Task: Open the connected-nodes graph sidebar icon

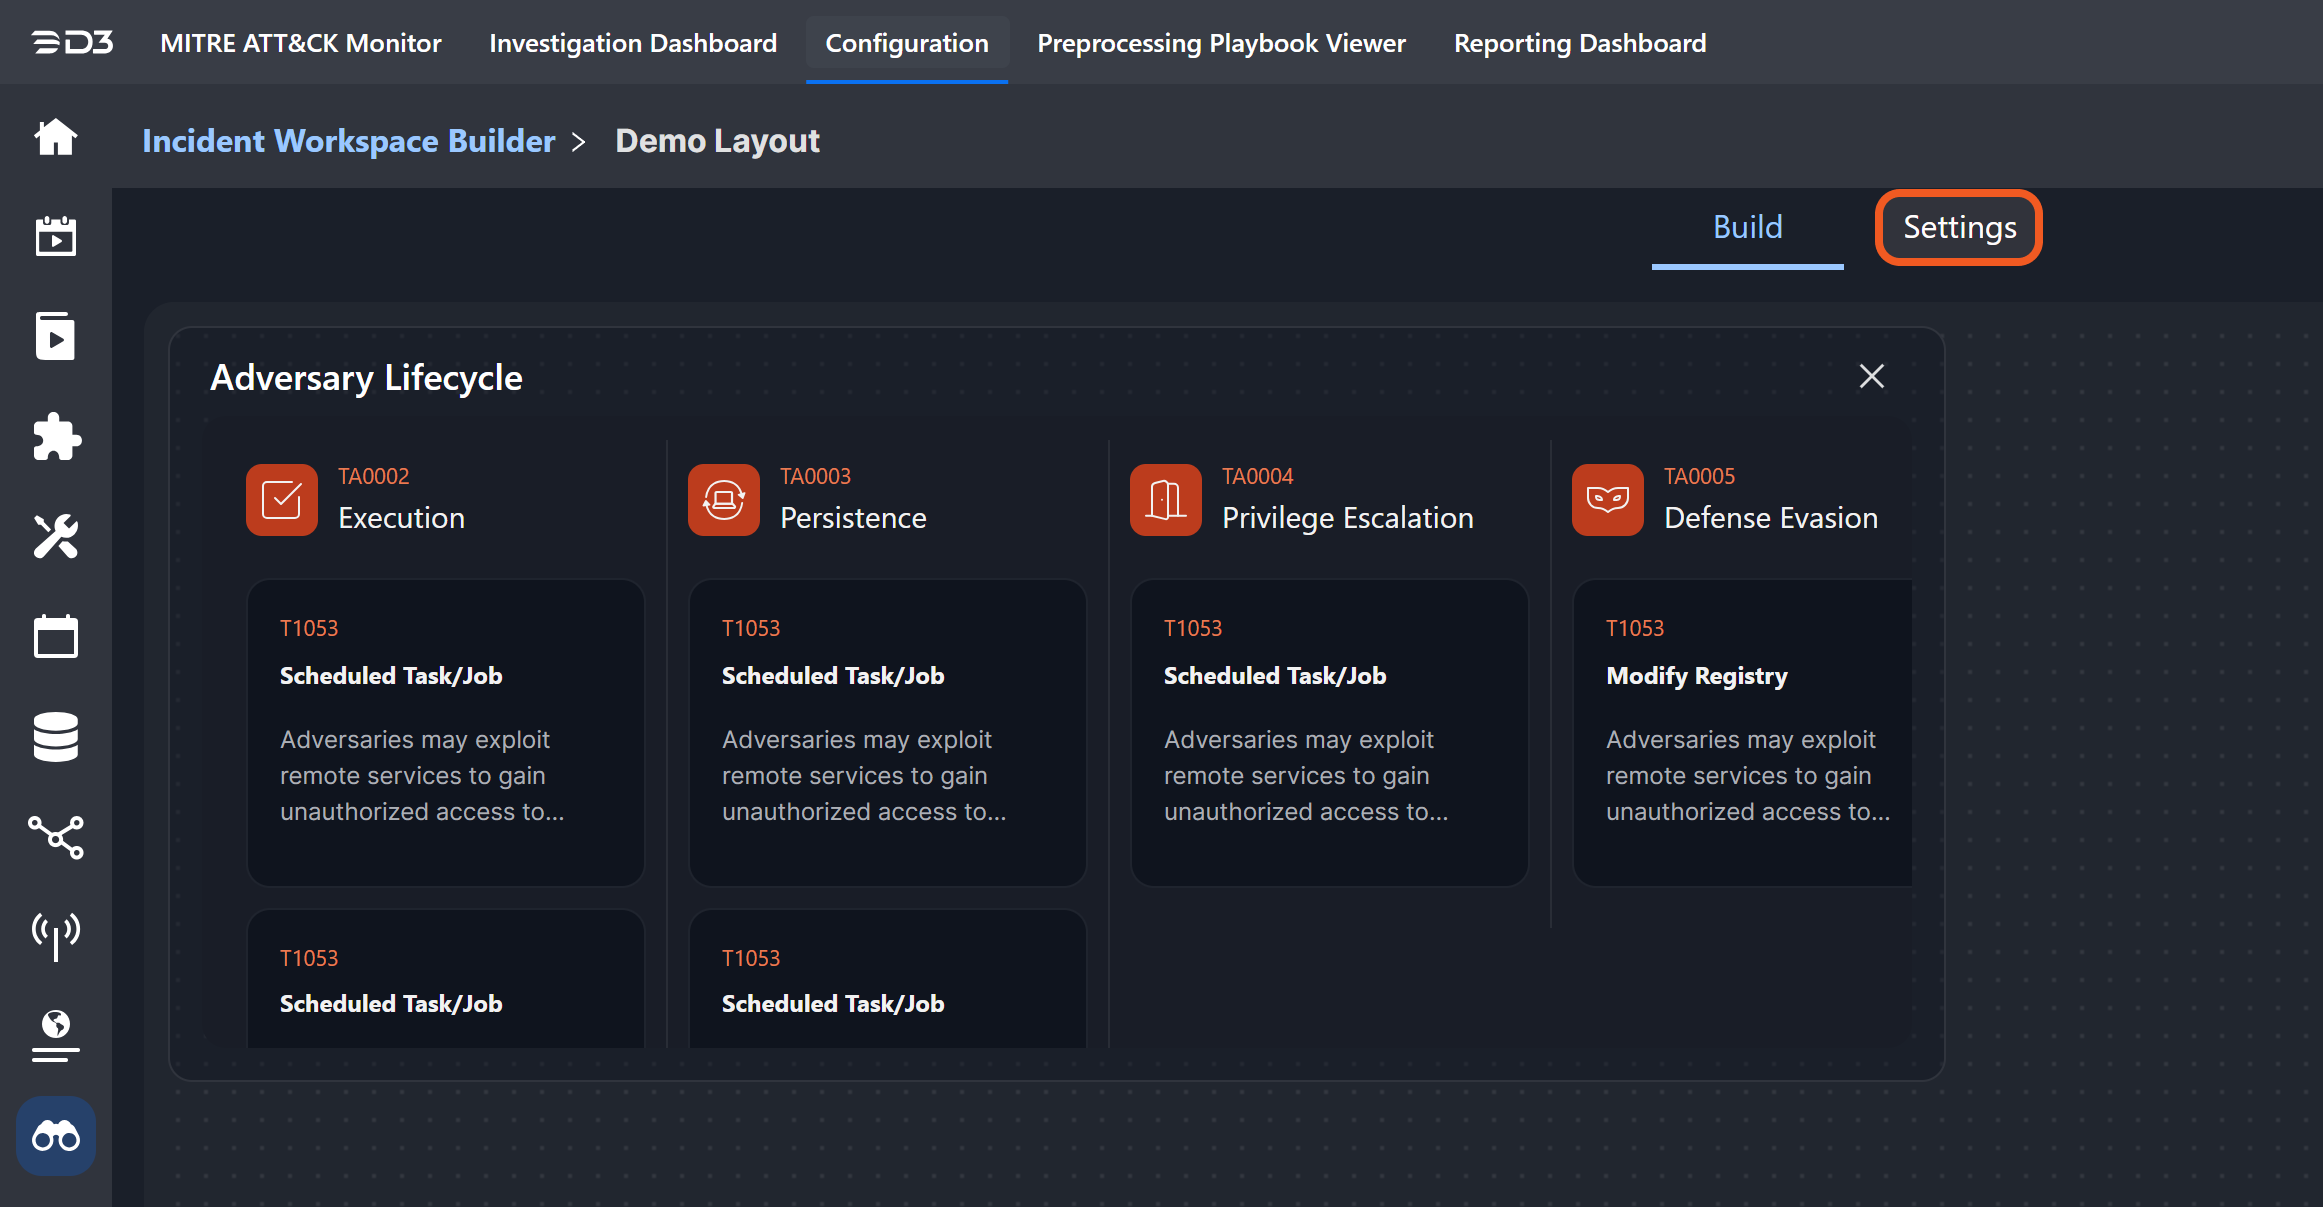Action: click(56, 837)
